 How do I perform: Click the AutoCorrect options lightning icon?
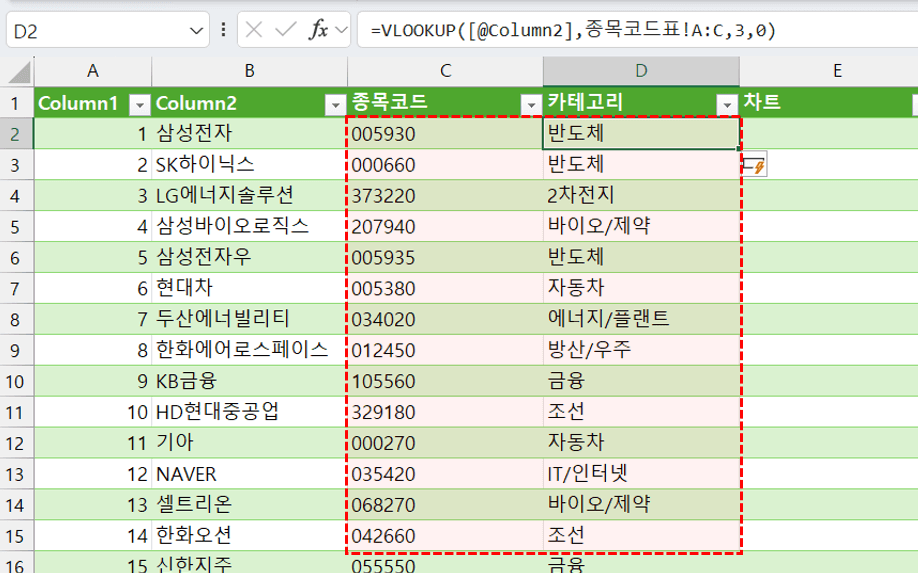coord(755,165)
